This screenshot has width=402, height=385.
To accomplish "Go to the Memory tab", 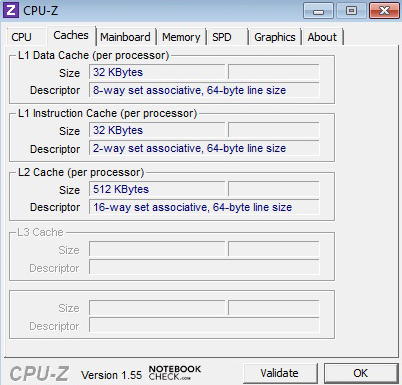I will tap(181, 37).
